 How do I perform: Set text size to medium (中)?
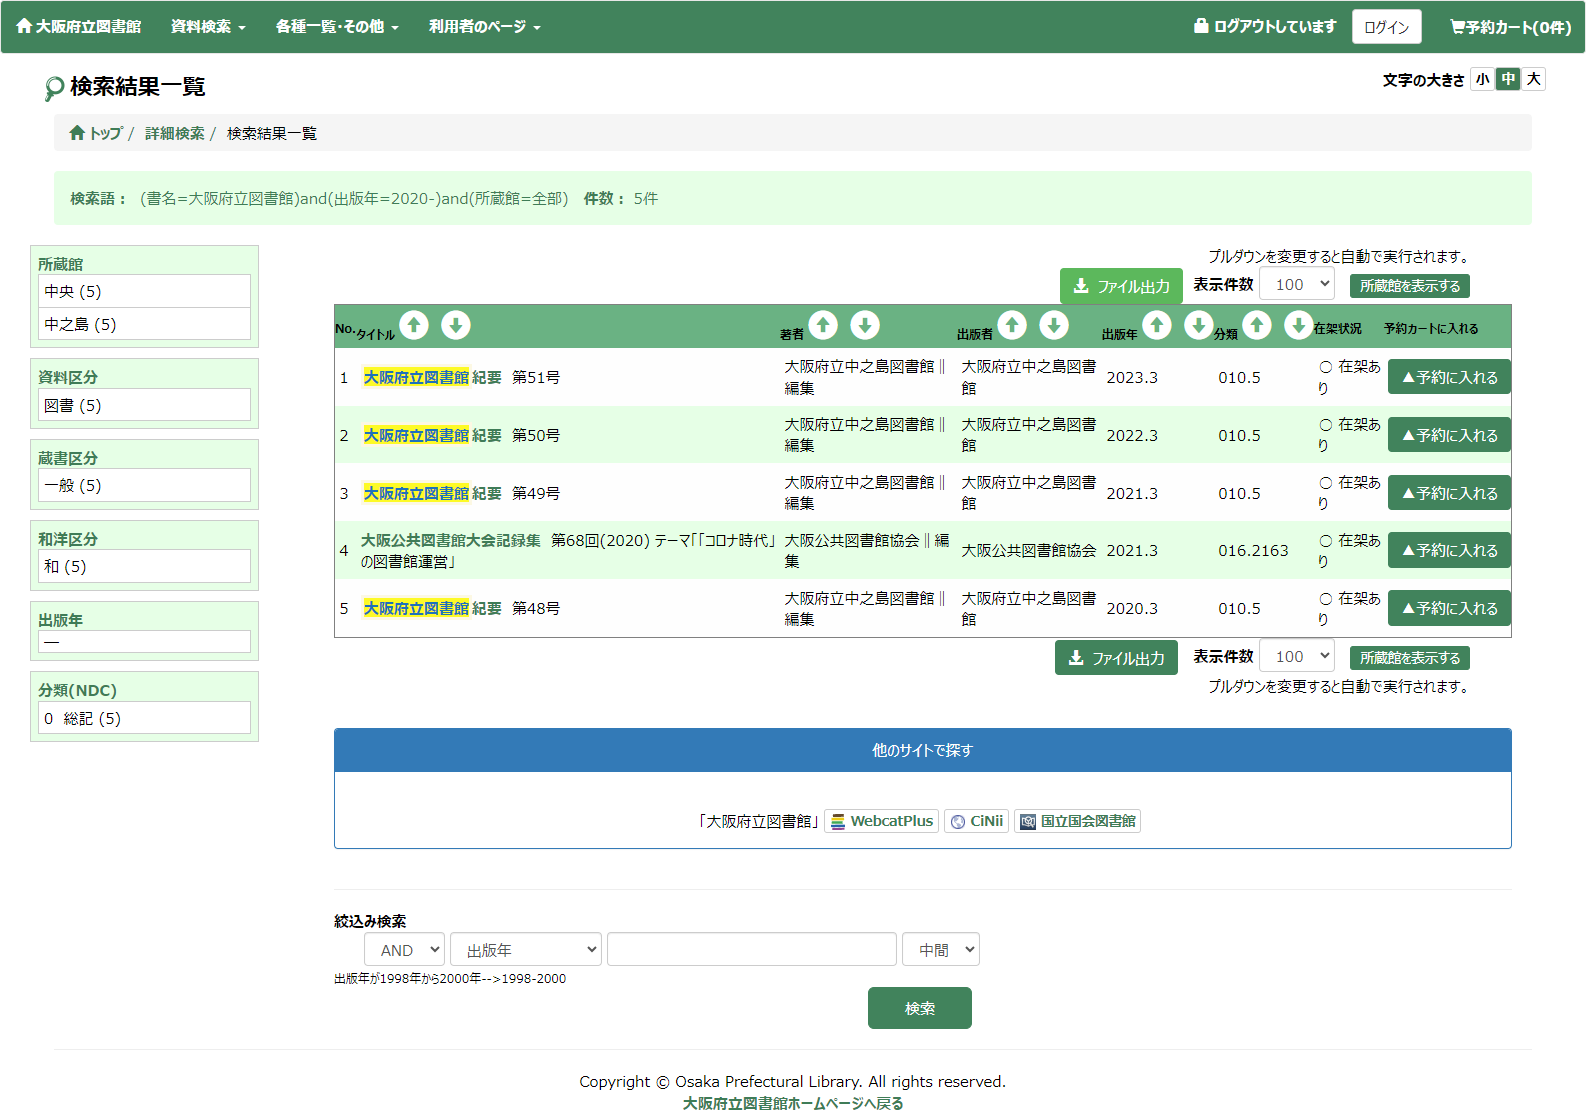point(1508,79)
